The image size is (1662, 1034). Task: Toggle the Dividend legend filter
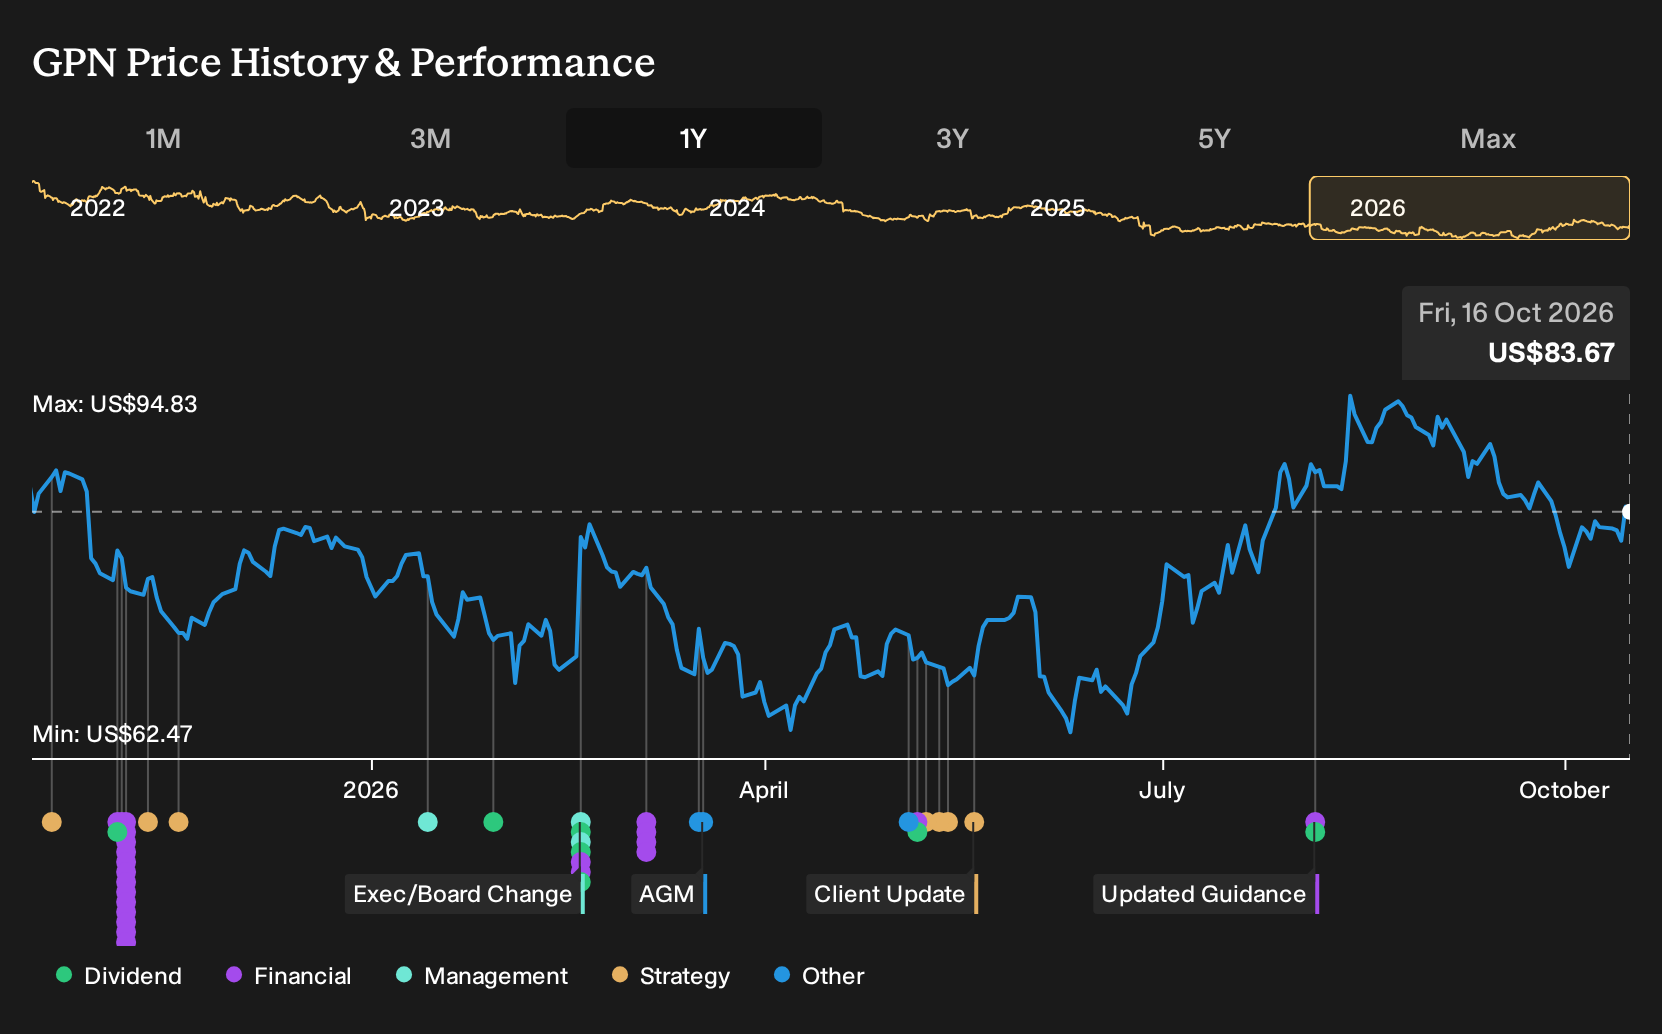pos(119,976)
